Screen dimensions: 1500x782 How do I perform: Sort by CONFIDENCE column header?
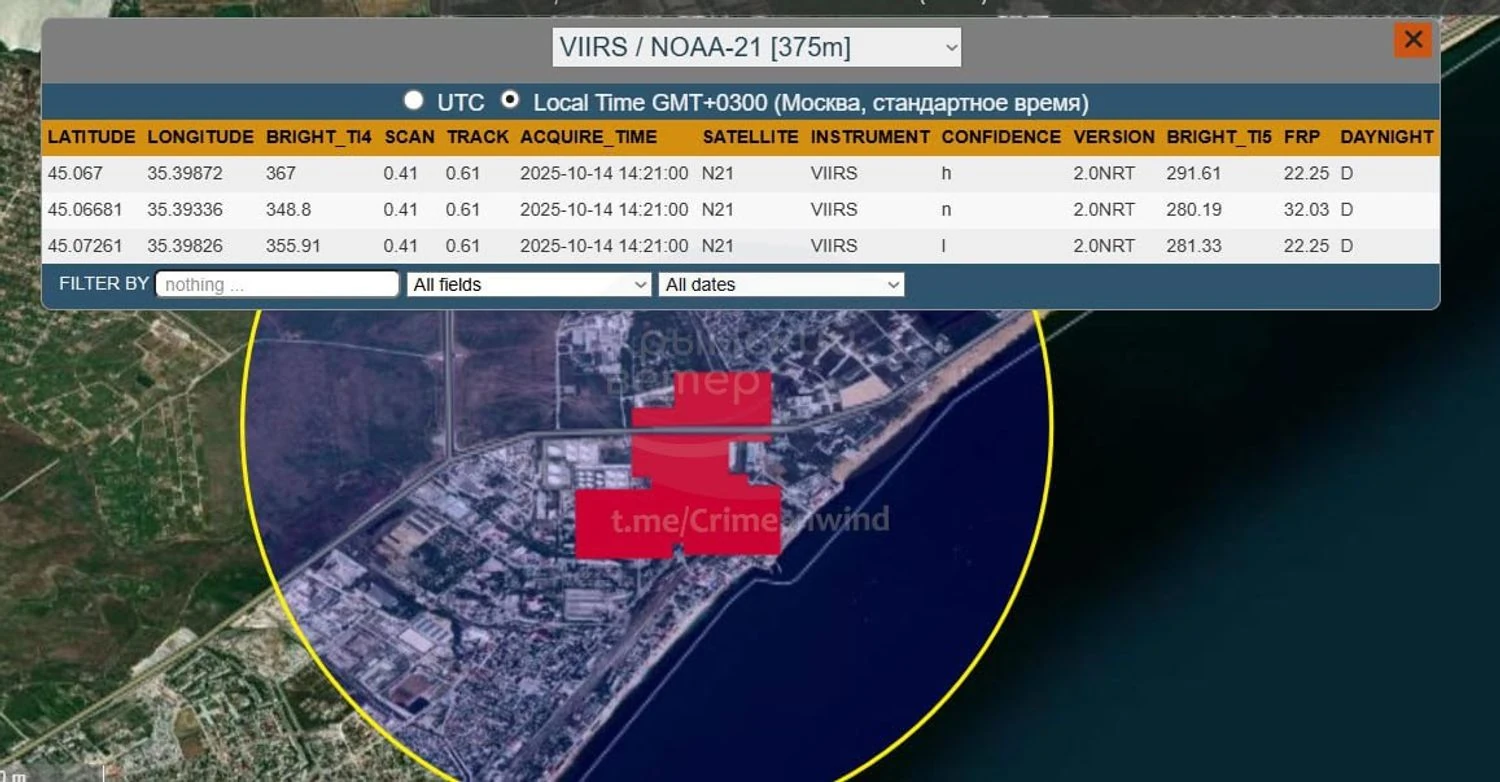click(1001, 137)
